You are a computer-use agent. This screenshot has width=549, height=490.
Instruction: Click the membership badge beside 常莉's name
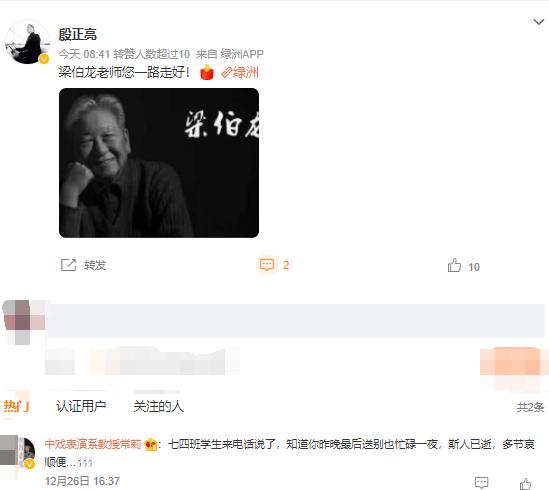[x=151, y=444]
